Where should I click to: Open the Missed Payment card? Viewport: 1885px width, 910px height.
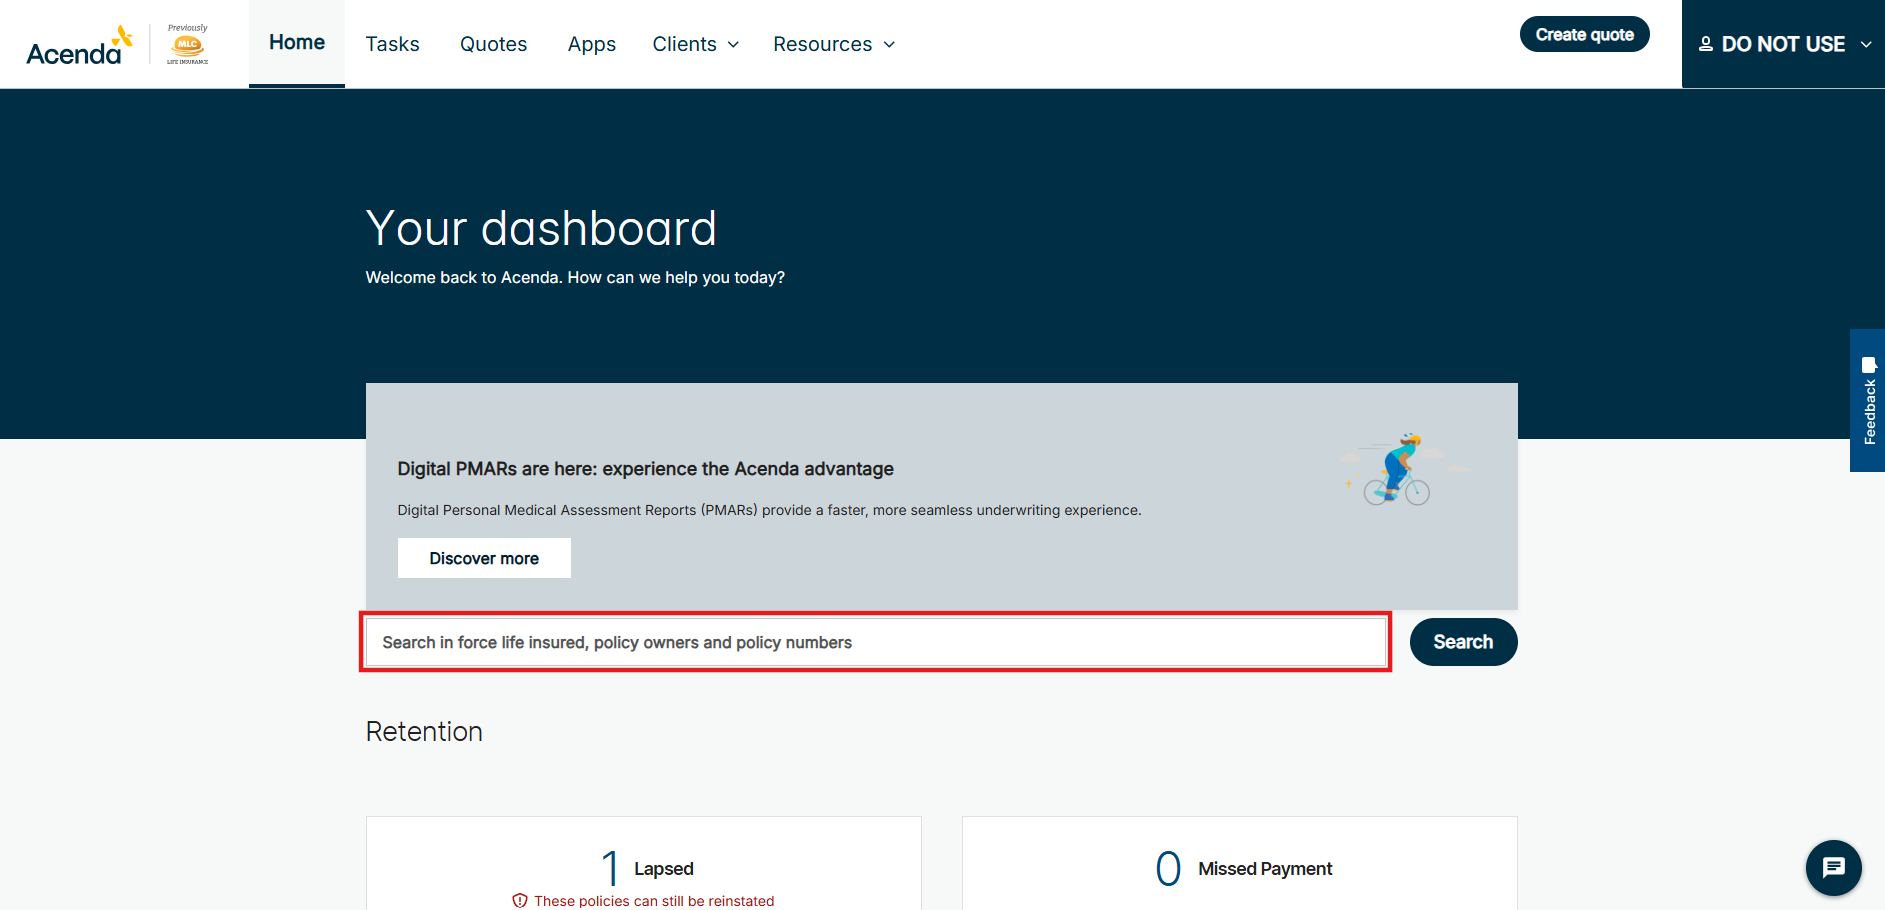[1239, 868]
